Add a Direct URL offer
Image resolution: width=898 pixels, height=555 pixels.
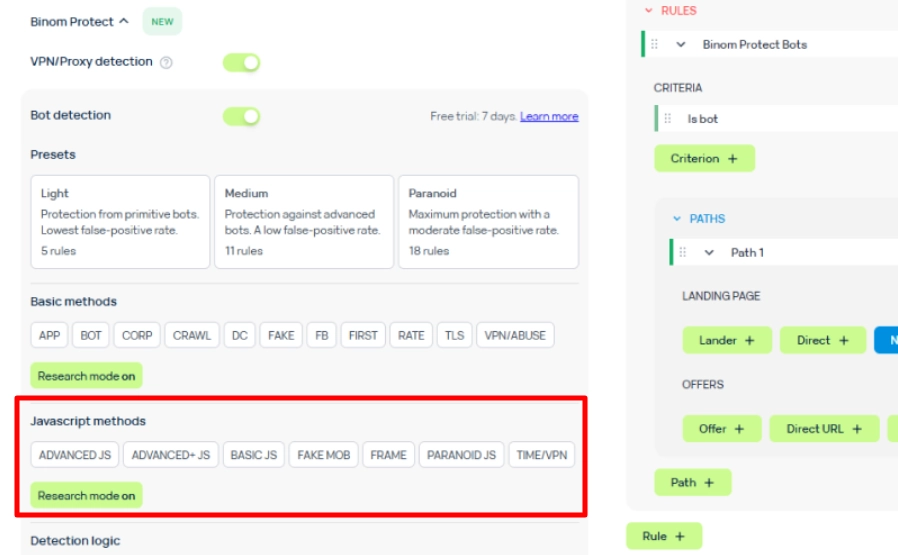point(824,428)
